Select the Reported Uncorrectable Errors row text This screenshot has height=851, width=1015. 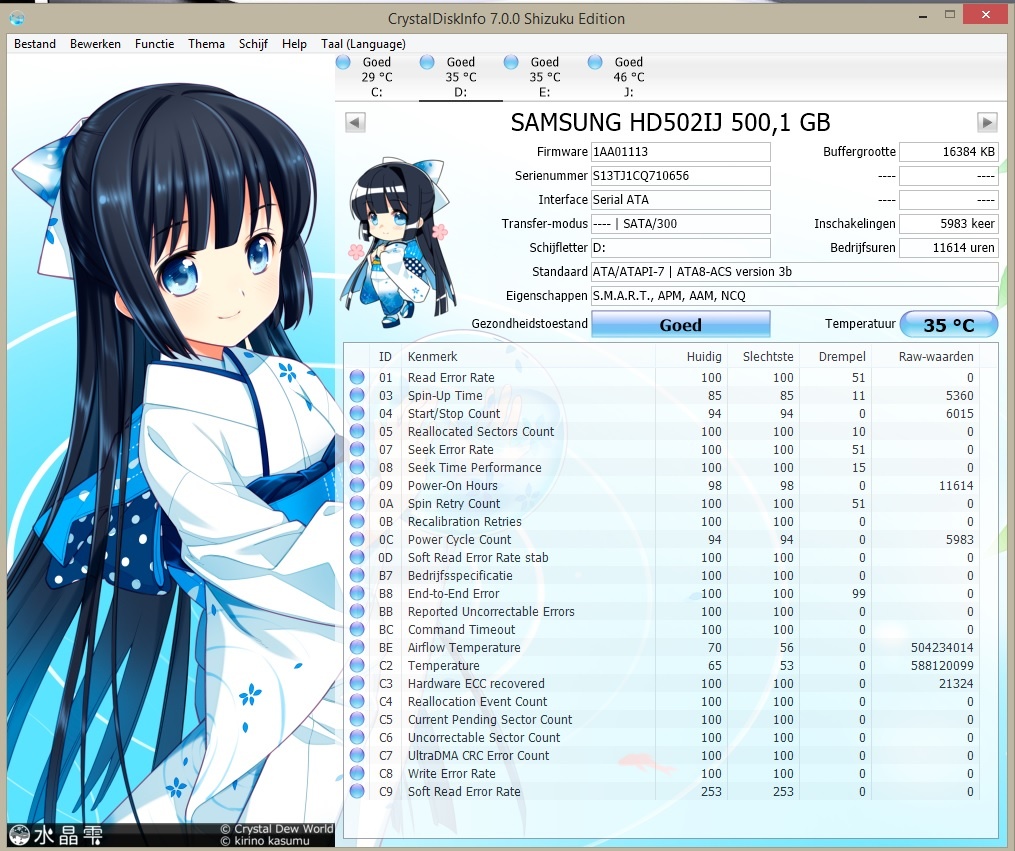(x=491, y=612)
